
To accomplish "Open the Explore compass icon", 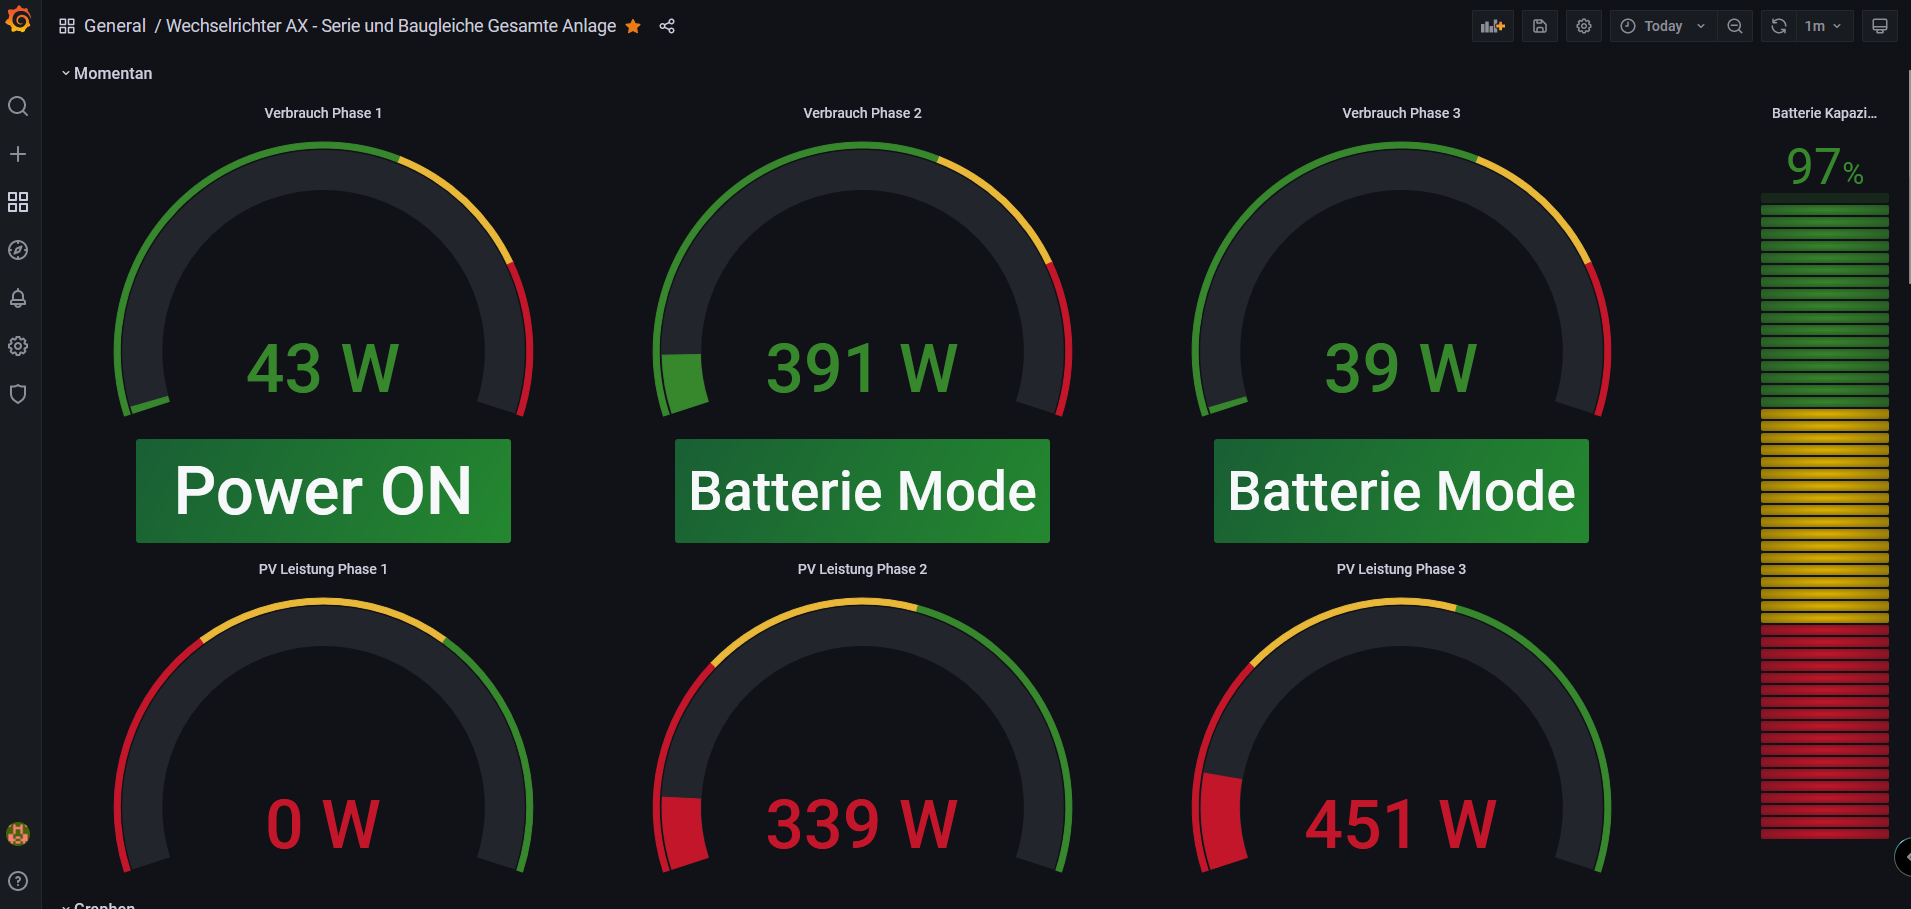I will 18,250.
